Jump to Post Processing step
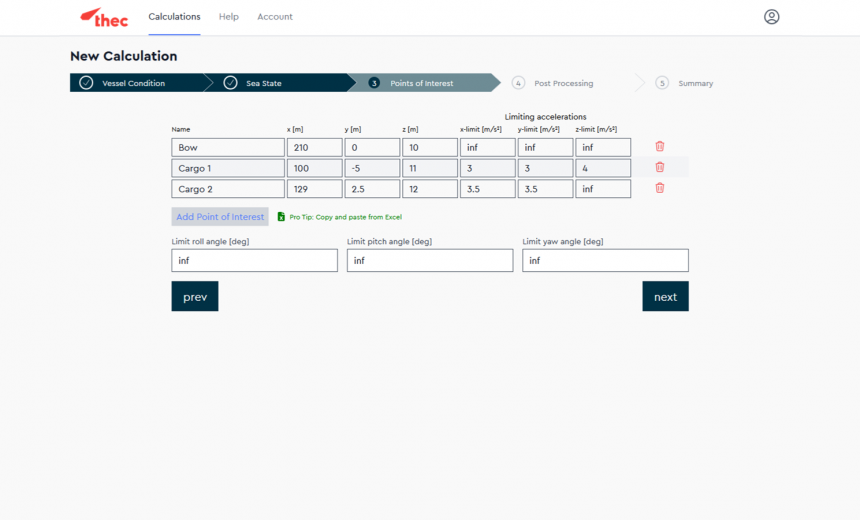860x520 pixels. coord(563,83)
